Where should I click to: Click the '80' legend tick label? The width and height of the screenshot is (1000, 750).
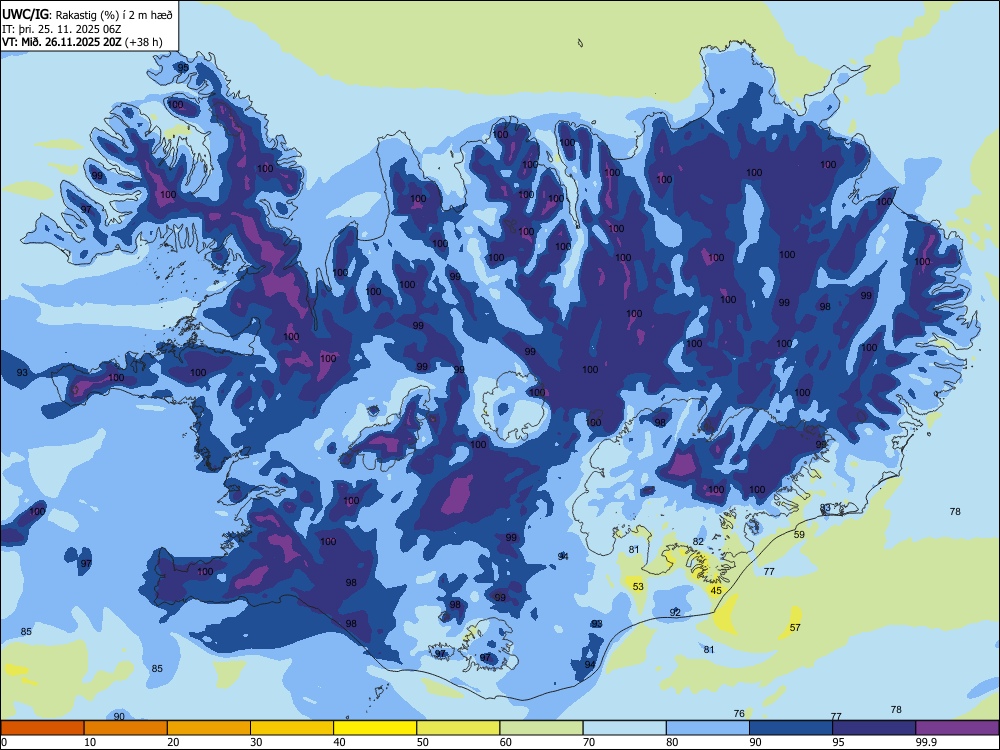672,742
